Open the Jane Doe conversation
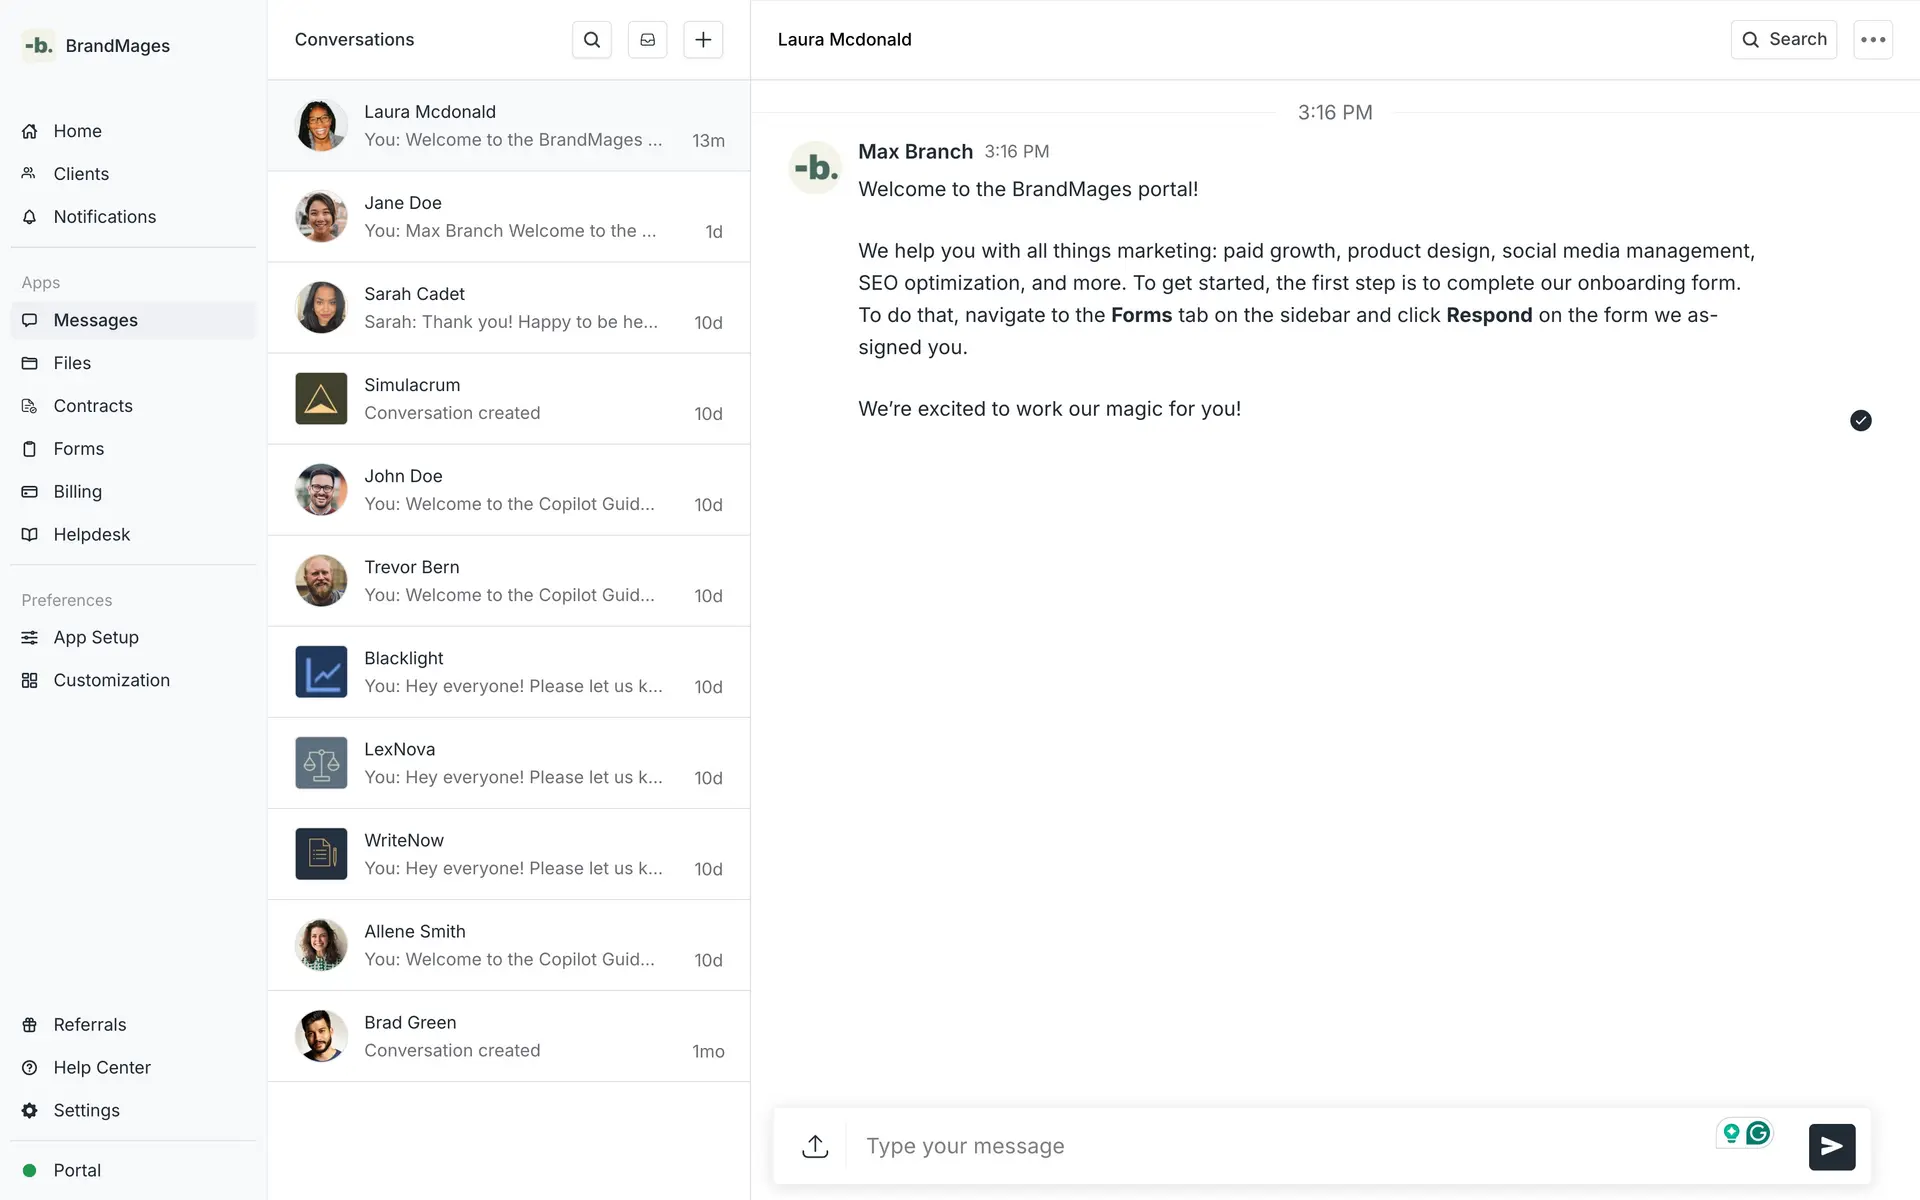The width and height of the screenshot is (1920, 1200). point(510,216)
